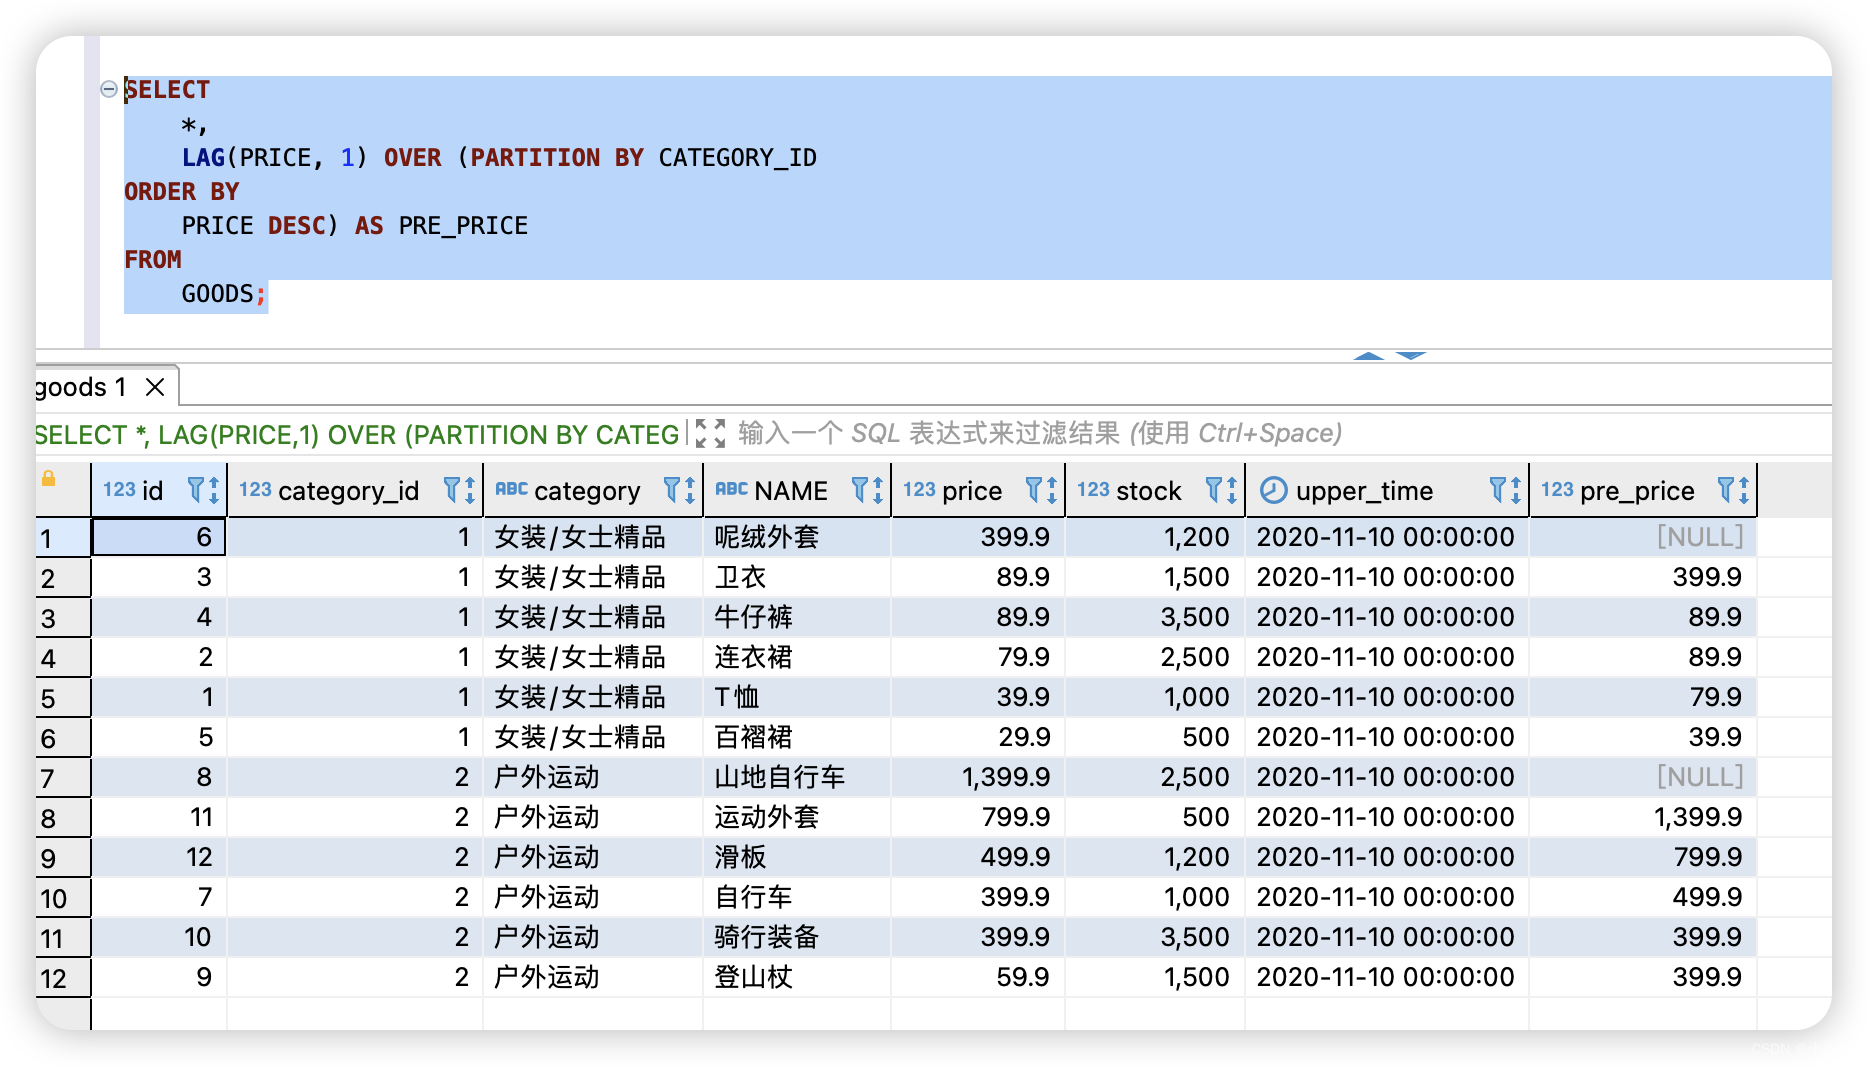Screen dimensions: 1868x1066
Task: Click the lock icon in grid corner
Action: [48, 479]
